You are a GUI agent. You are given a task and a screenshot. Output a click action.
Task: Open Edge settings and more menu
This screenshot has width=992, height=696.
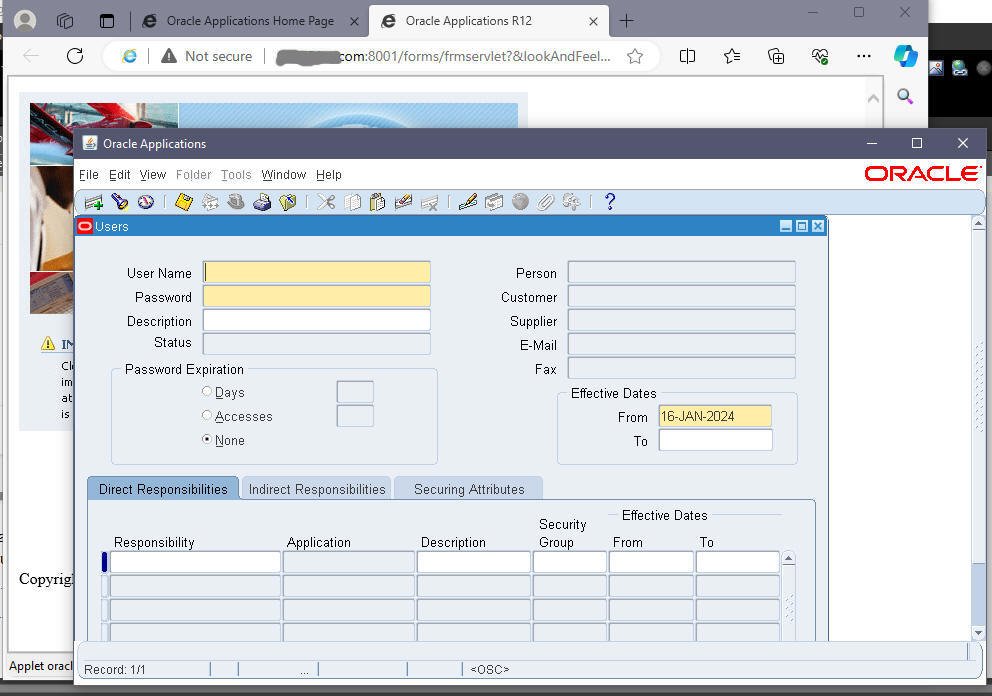pos(864,56)
